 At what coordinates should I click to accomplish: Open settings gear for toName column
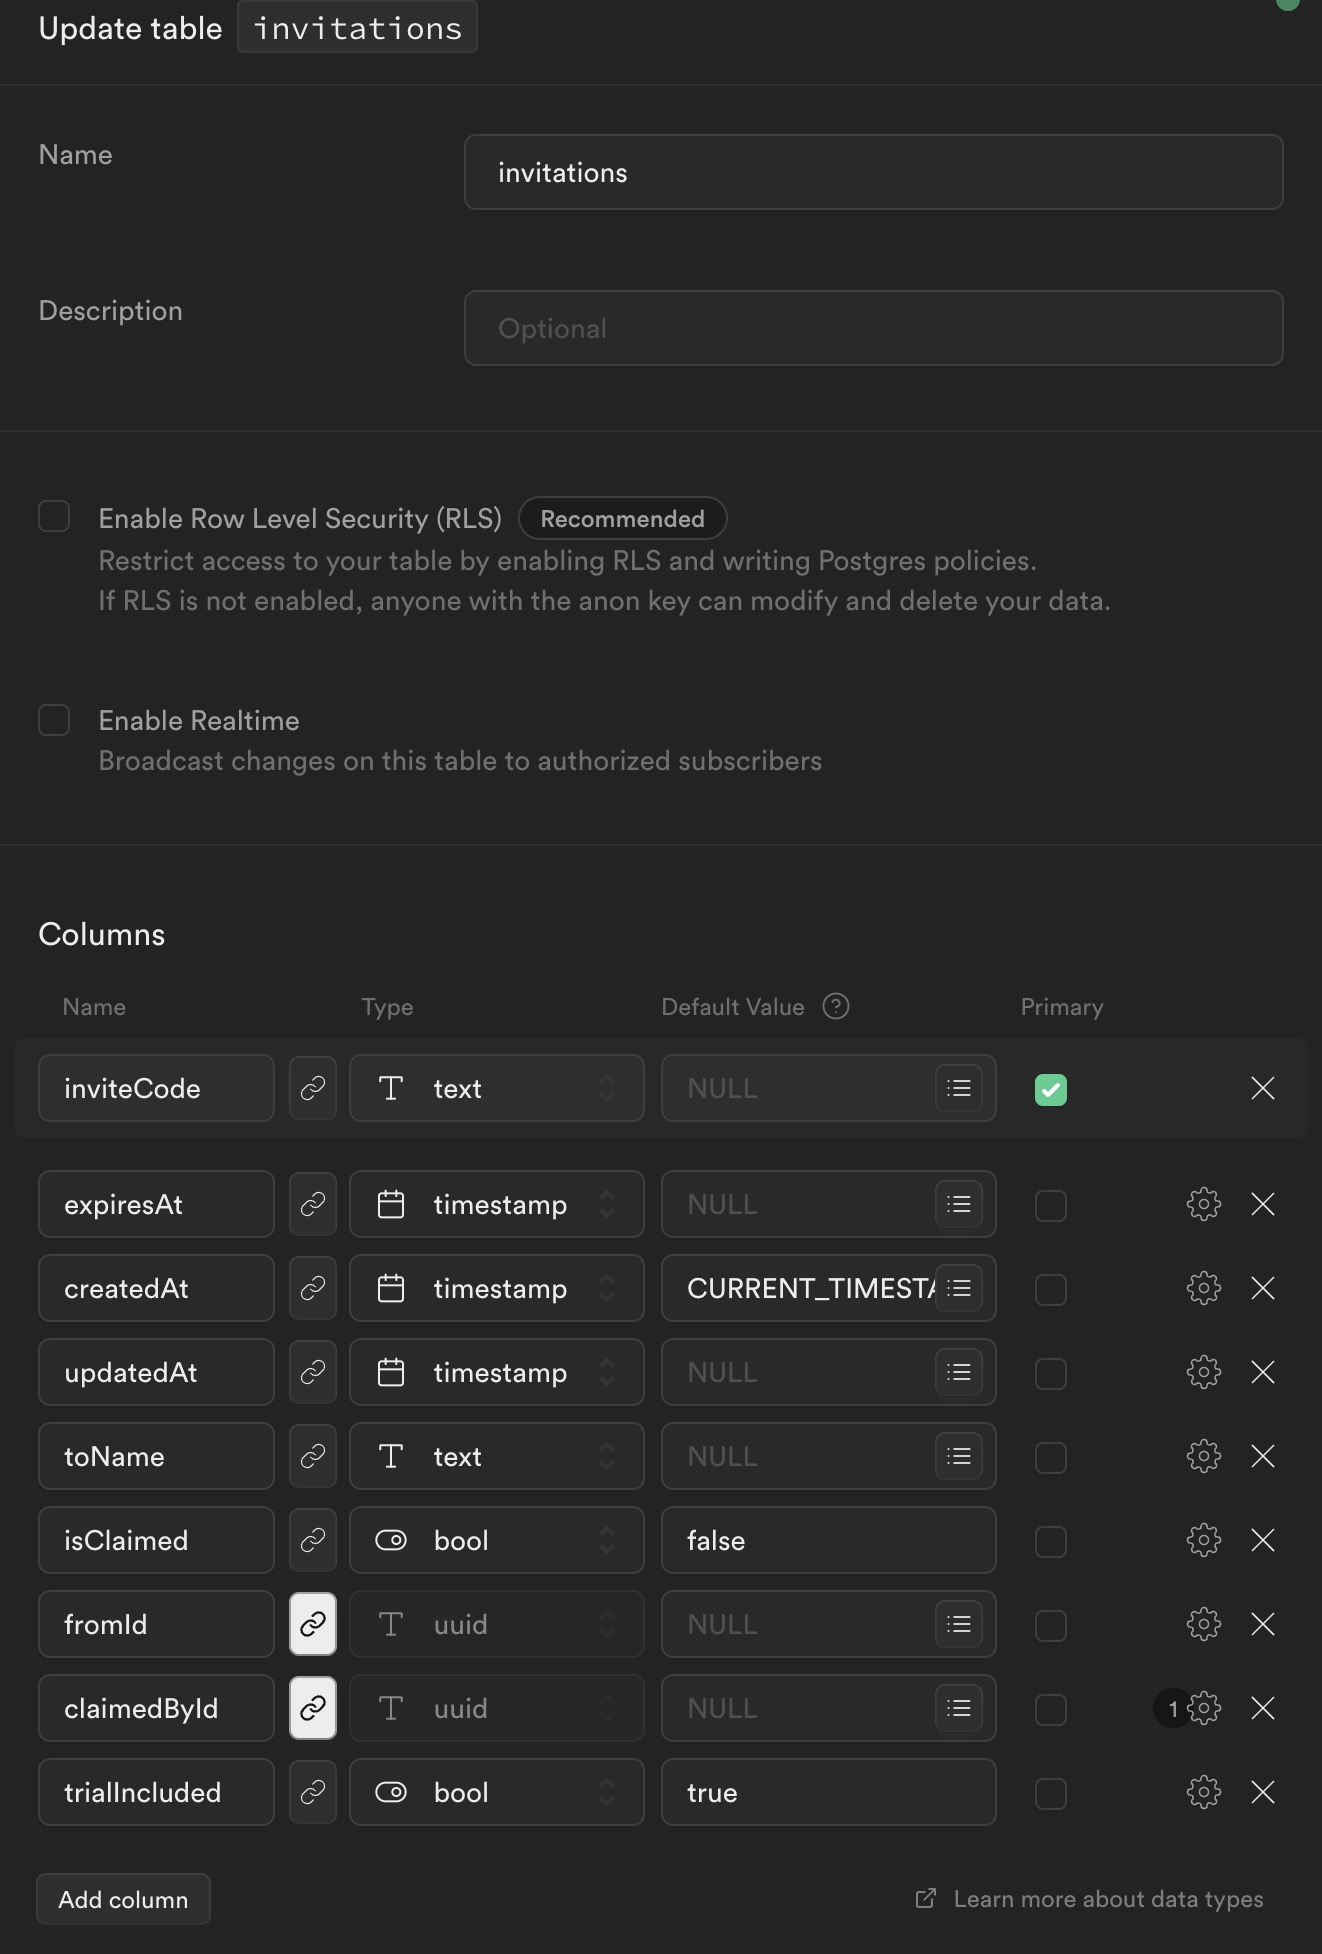pyautogui.click(x=1204, y=1456)
